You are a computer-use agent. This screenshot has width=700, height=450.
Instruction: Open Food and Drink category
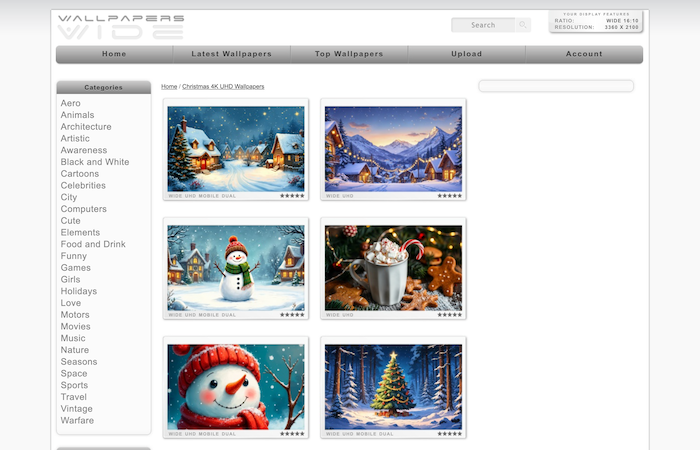point(93,244)
